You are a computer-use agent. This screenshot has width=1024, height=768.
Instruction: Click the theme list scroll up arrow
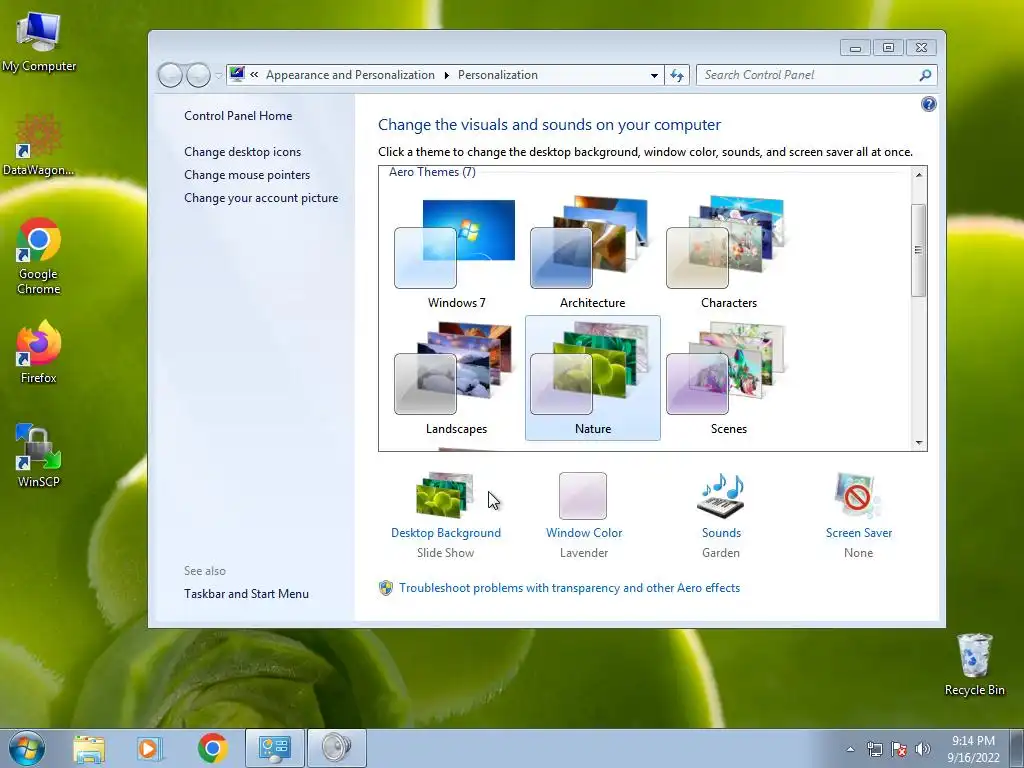919,174
